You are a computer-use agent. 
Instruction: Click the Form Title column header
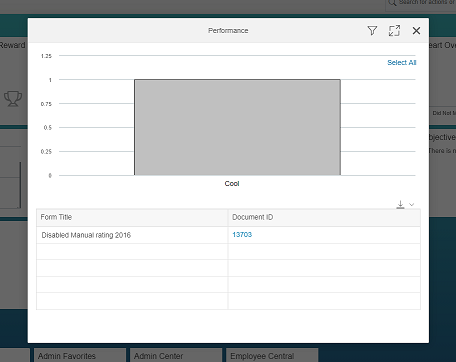tap(132, 217)
